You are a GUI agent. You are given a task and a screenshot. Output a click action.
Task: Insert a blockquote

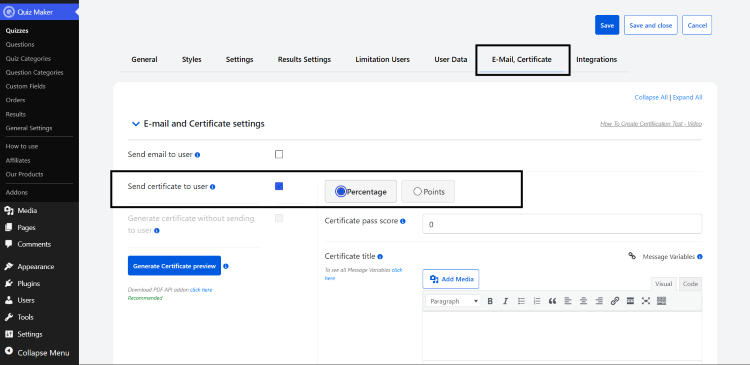point(552,301)
